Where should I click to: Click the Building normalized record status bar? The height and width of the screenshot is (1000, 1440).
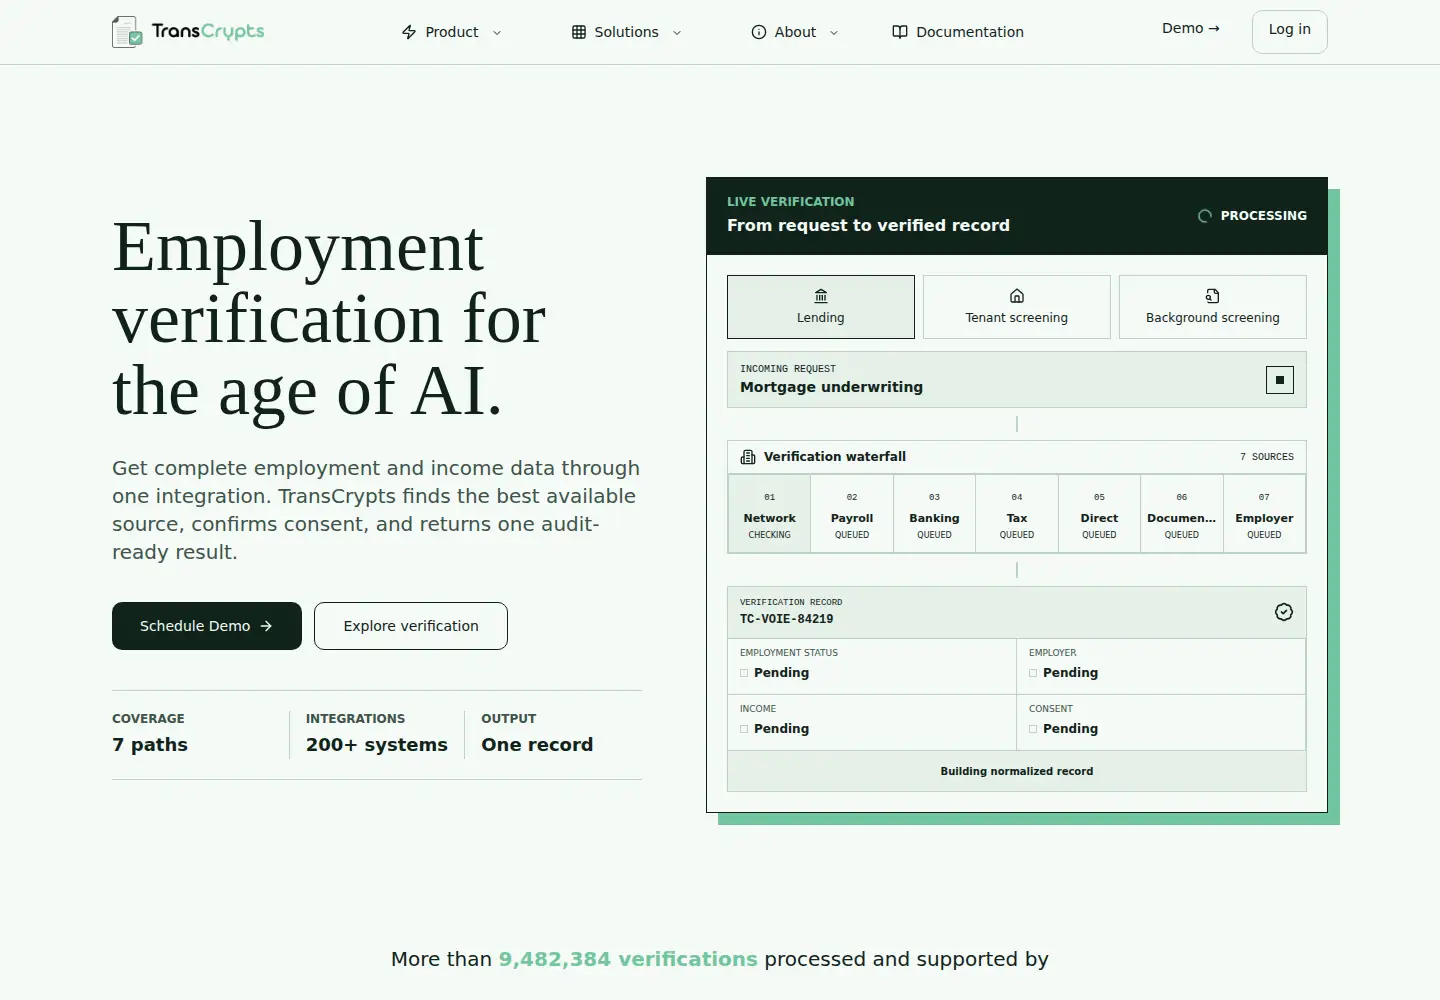point(1017,771)
